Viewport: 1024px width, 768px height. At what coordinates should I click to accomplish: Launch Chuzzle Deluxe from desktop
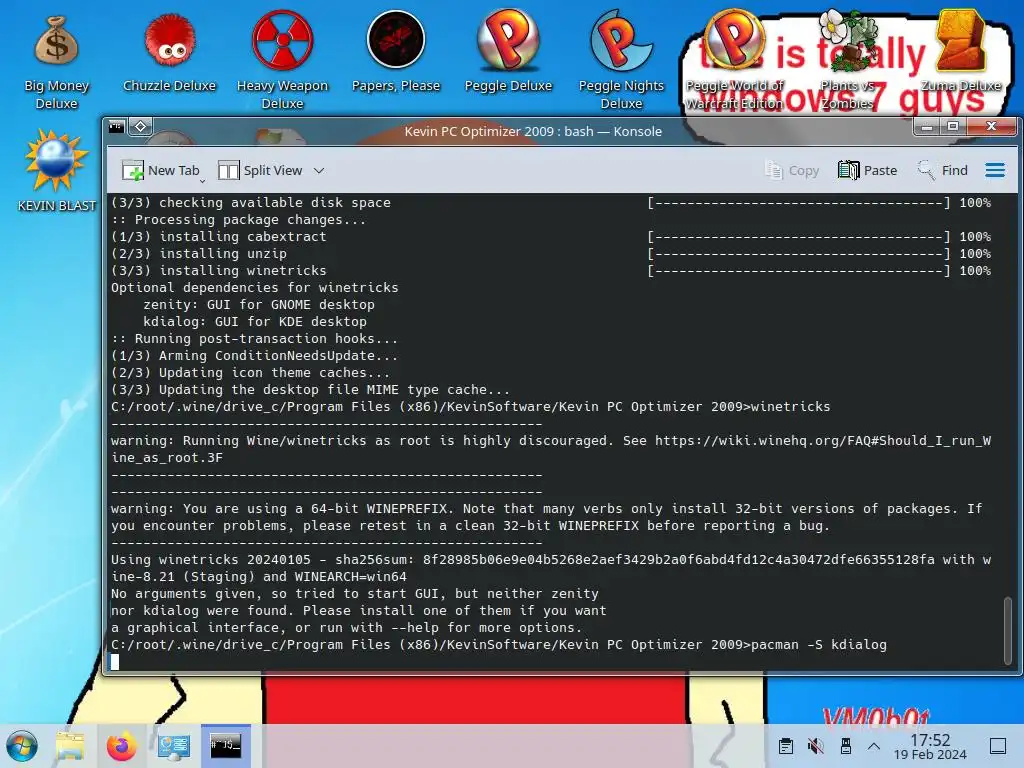coord(169,52)
